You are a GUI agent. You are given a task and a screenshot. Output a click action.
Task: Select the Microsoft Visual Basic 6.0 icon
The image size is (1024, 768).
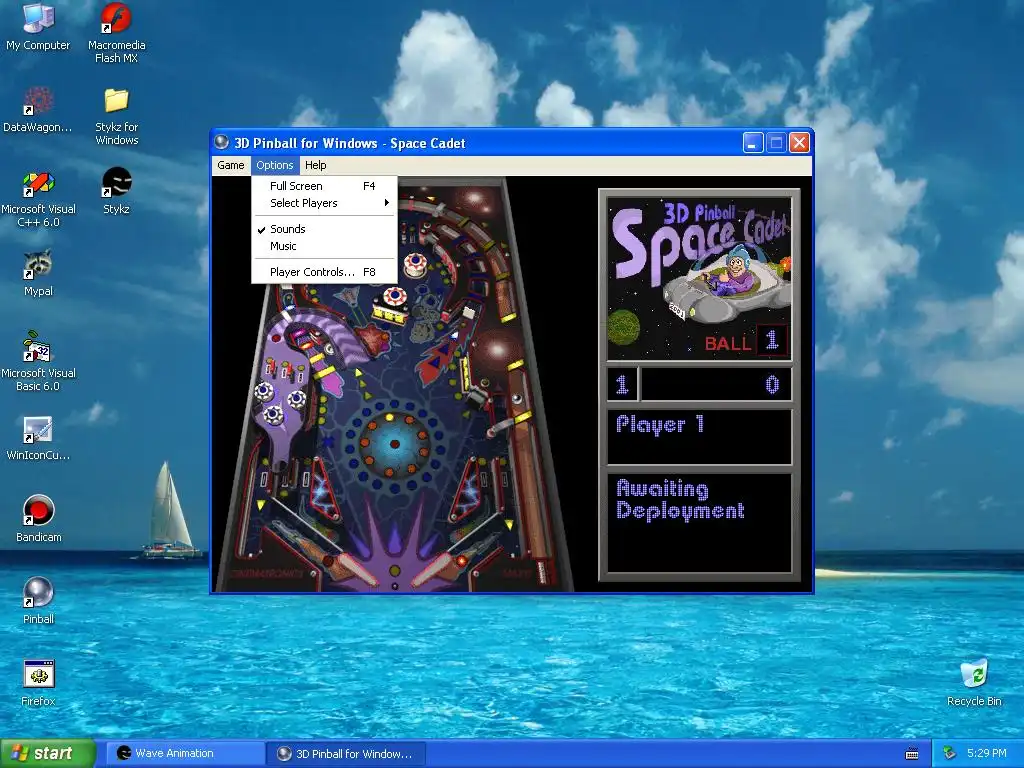[38, 362]
